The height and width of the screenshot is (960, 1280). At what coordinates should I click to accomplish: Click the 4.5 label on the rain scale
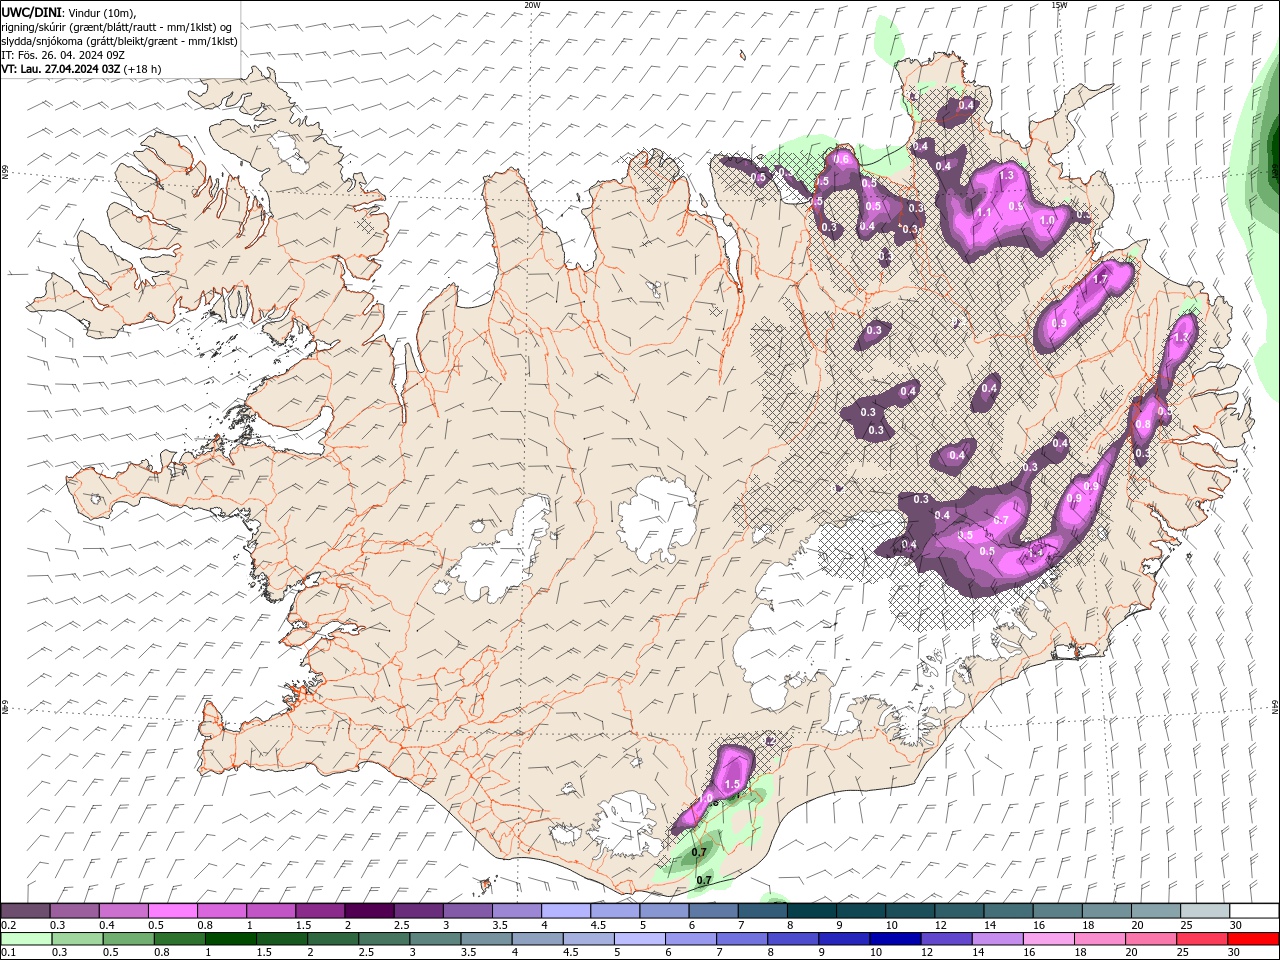click(x=570, y=952)
